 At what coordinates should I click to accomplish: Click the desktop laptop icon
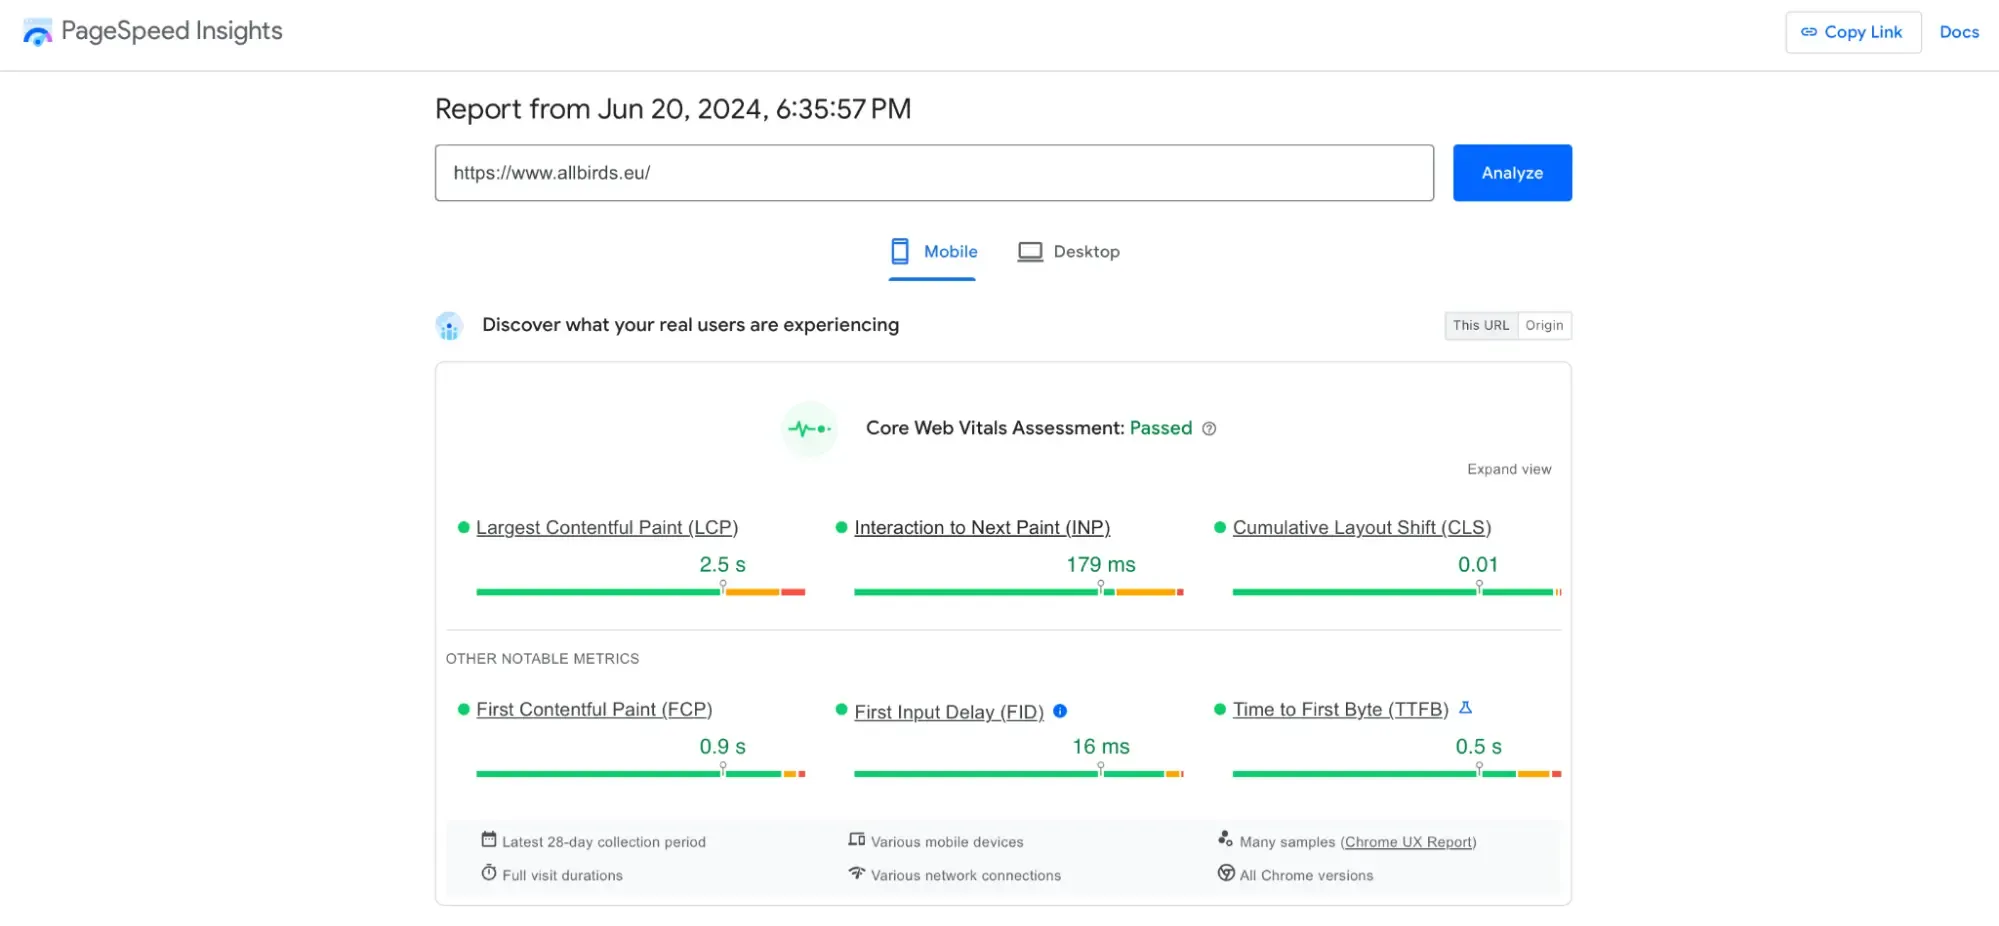tap(1030, 252)
